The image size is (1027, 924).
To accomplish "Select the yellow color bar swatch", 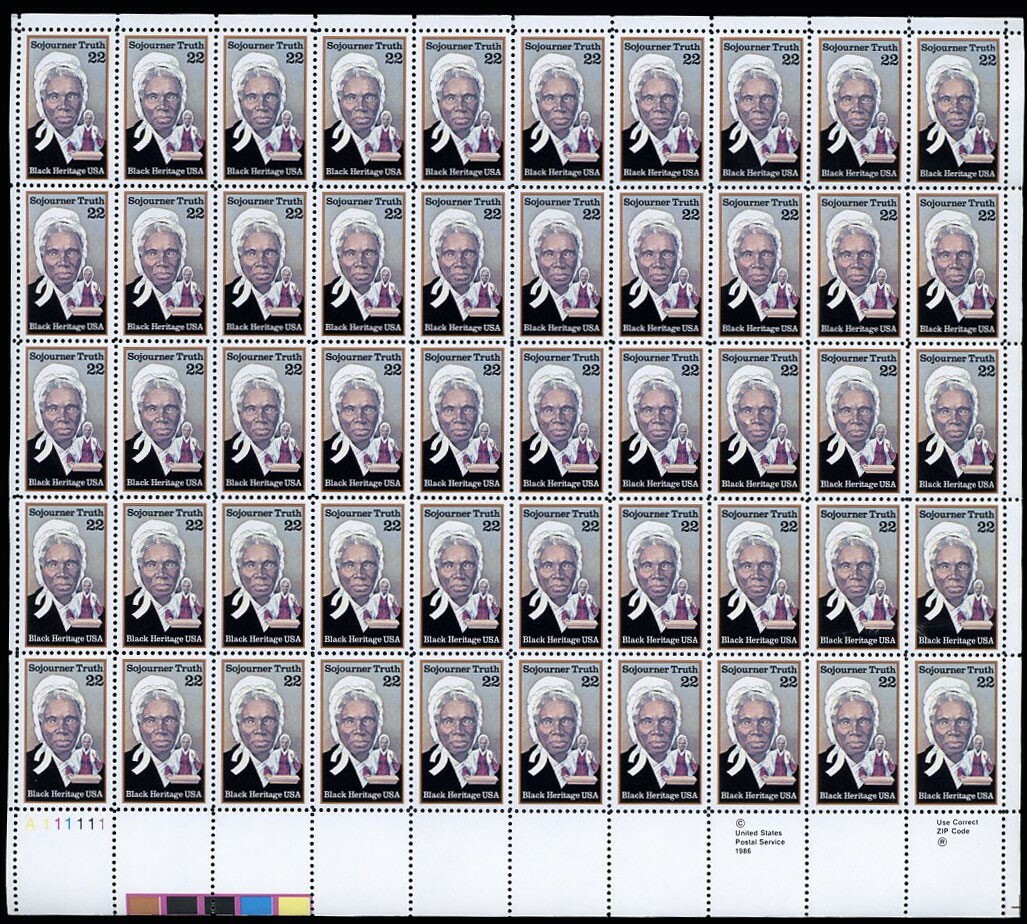I will click(294, 905).
